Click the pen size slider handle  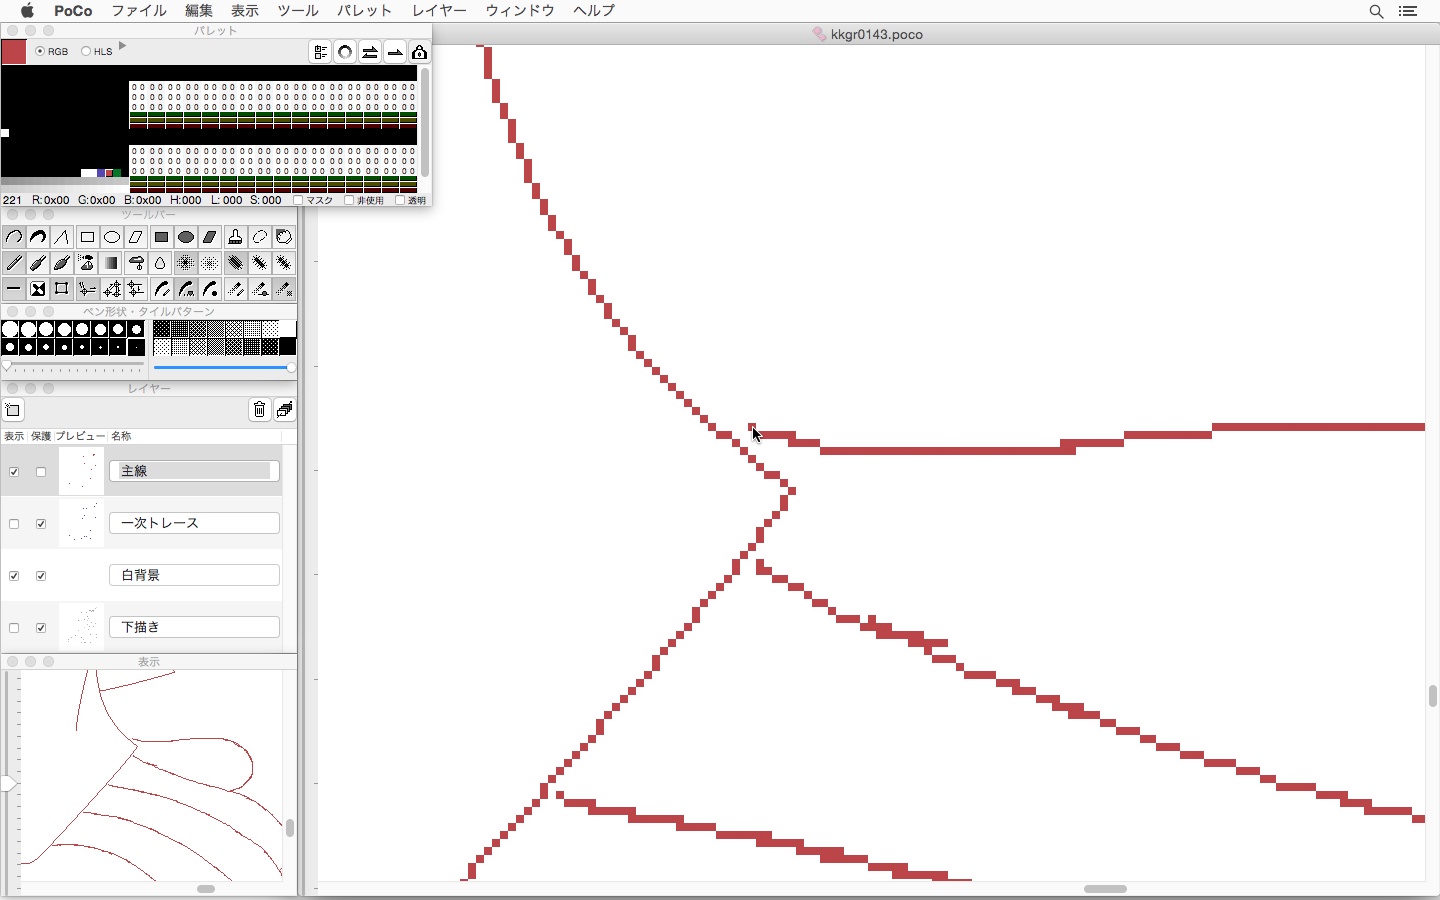coord(7,366)
